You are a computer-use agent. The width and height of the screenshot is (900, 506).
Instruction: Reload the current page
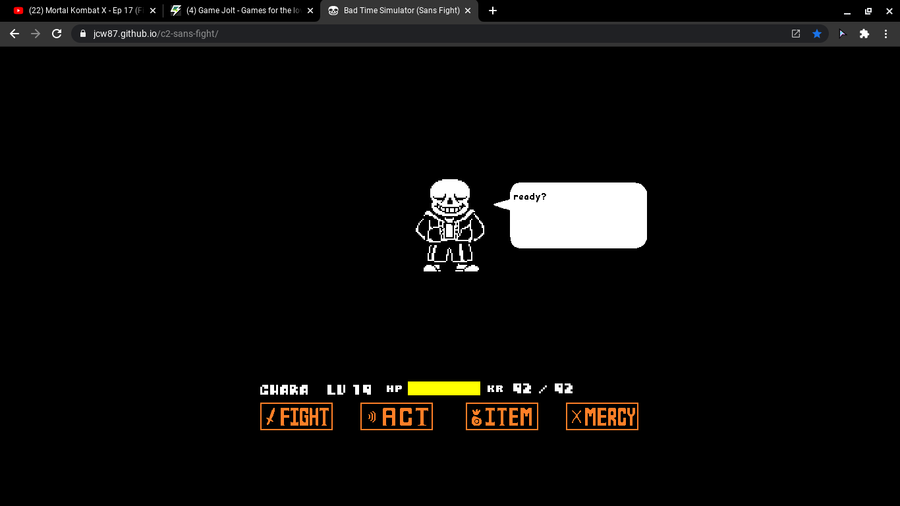point(56,34)
